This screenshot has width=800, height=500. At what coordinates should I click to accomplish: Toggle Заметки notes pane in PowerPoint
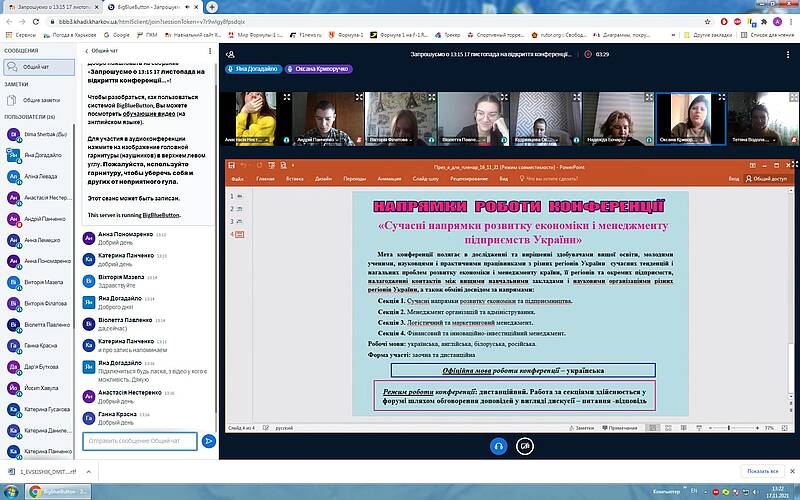click(x=582, y=428)
